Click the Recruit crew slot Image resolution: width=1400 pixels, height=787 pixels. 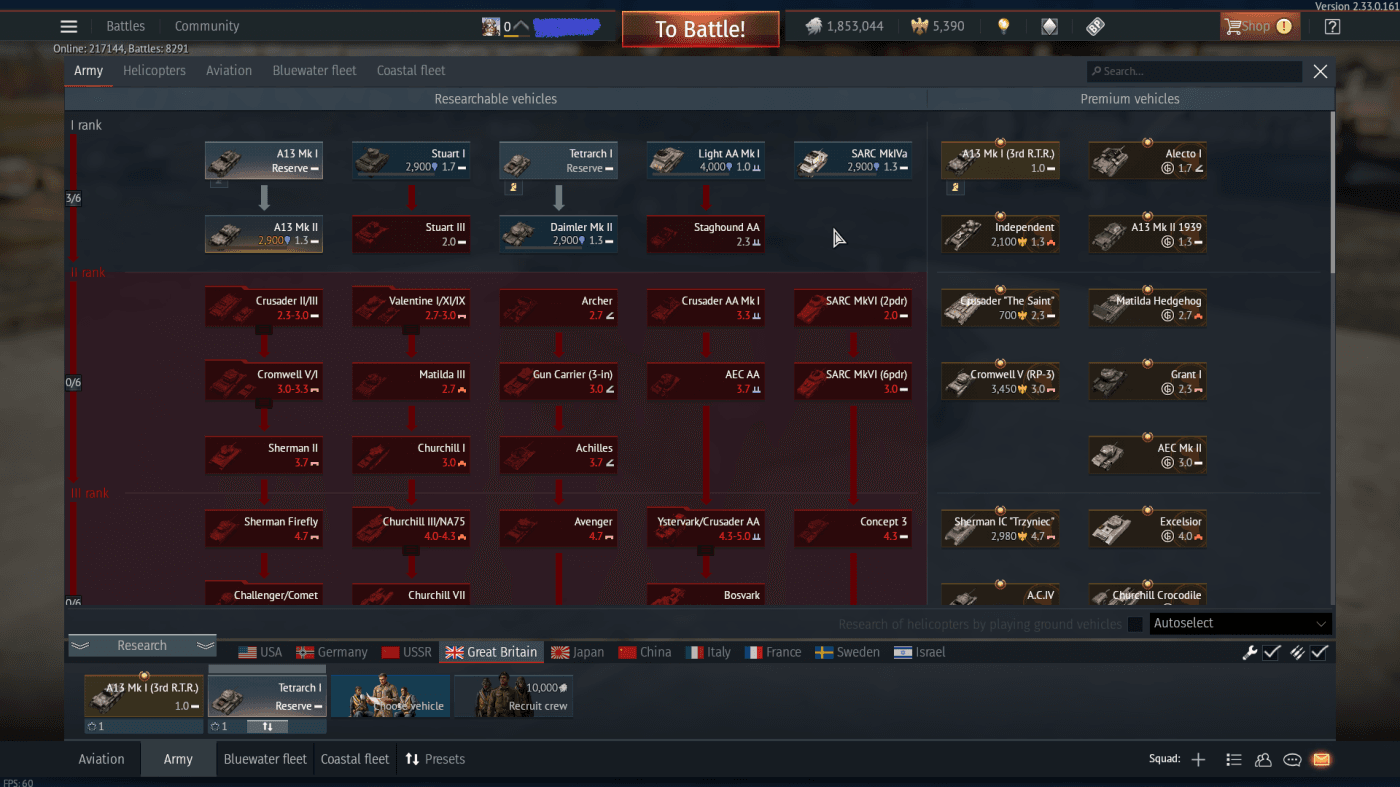point(514,696)
